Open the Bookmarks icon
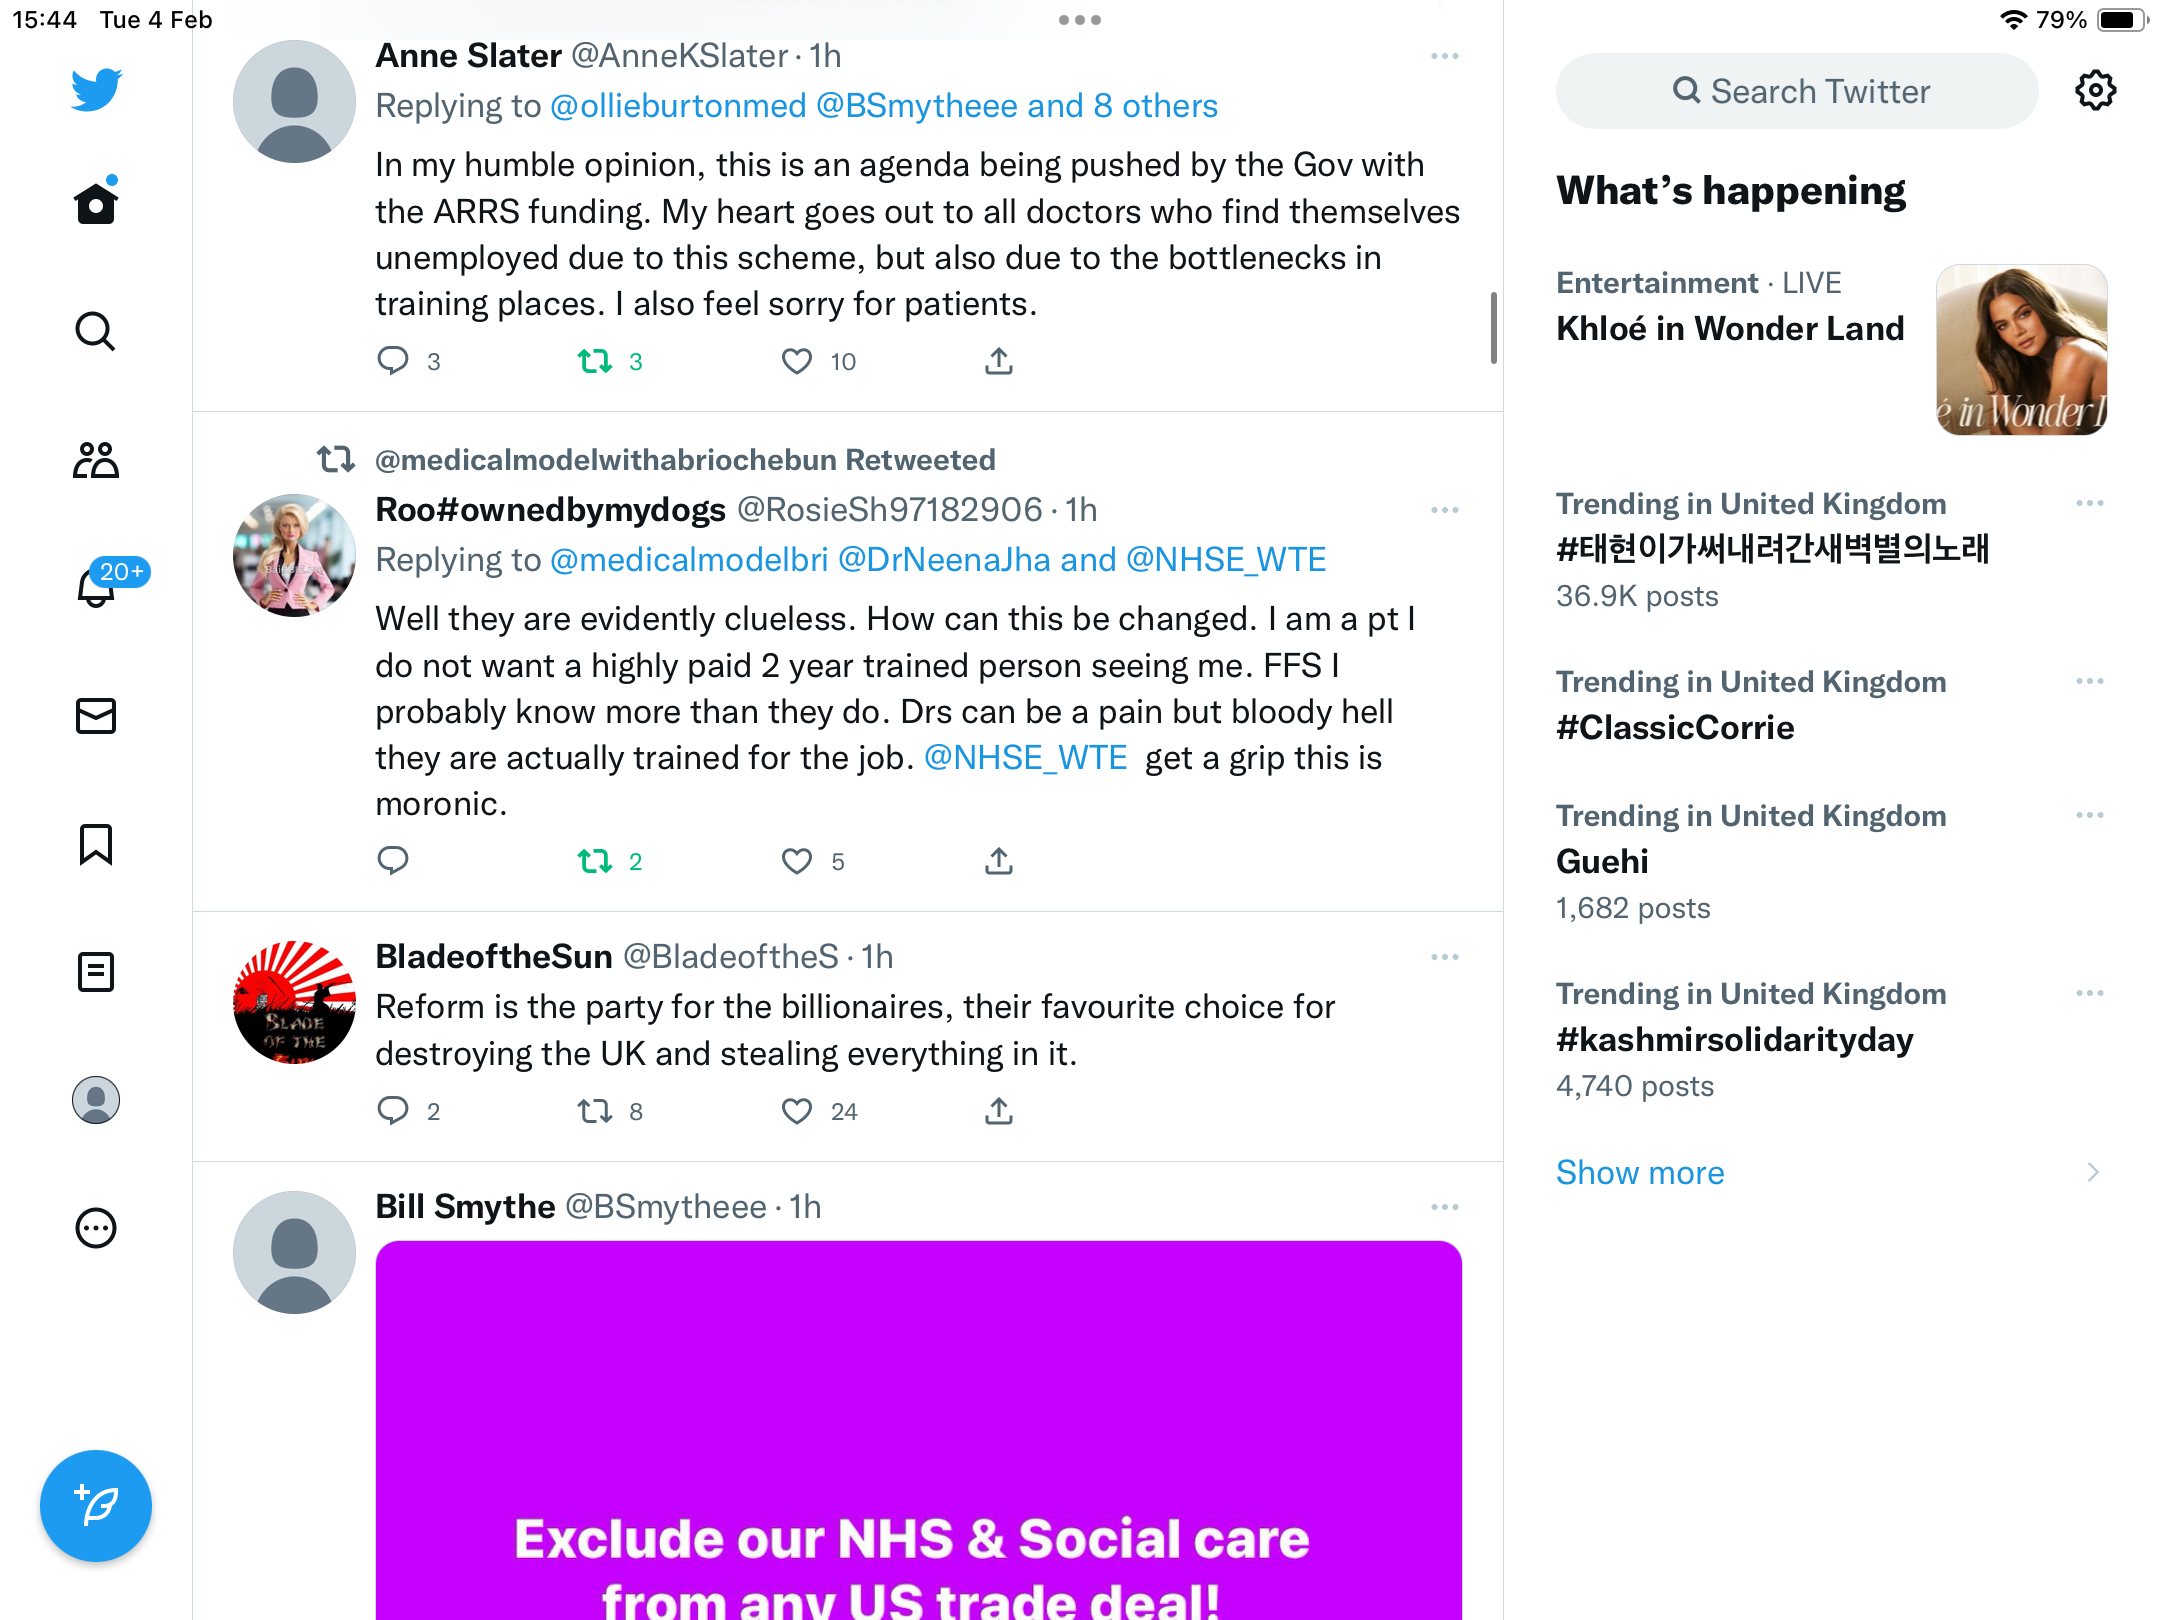Screen dimensions: 2160x1620 [96, 845]
